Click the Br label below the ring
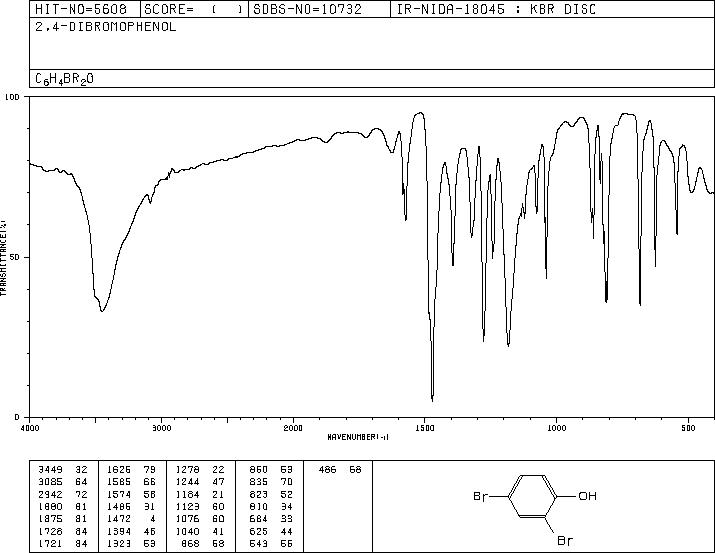715x553 pixels. [565, 541]
